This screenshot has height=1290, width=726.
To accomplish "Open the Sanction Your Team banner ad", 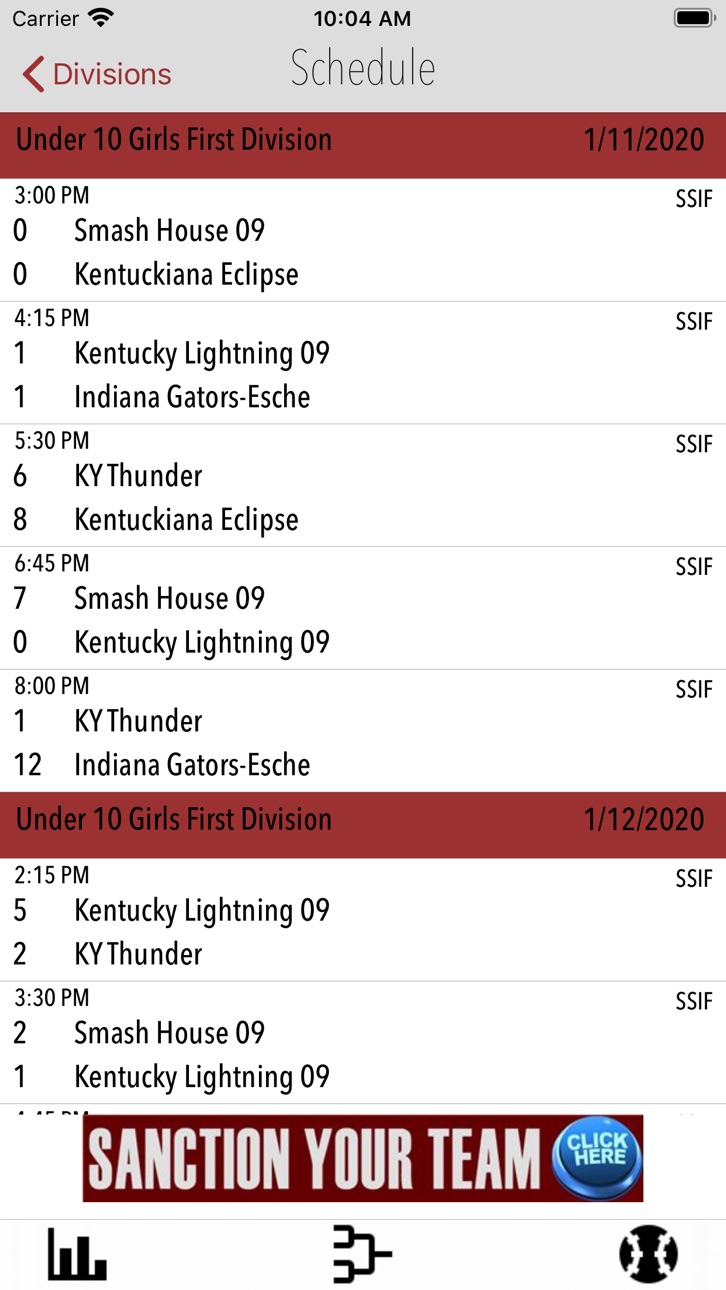I will (x=363, y=1158).
